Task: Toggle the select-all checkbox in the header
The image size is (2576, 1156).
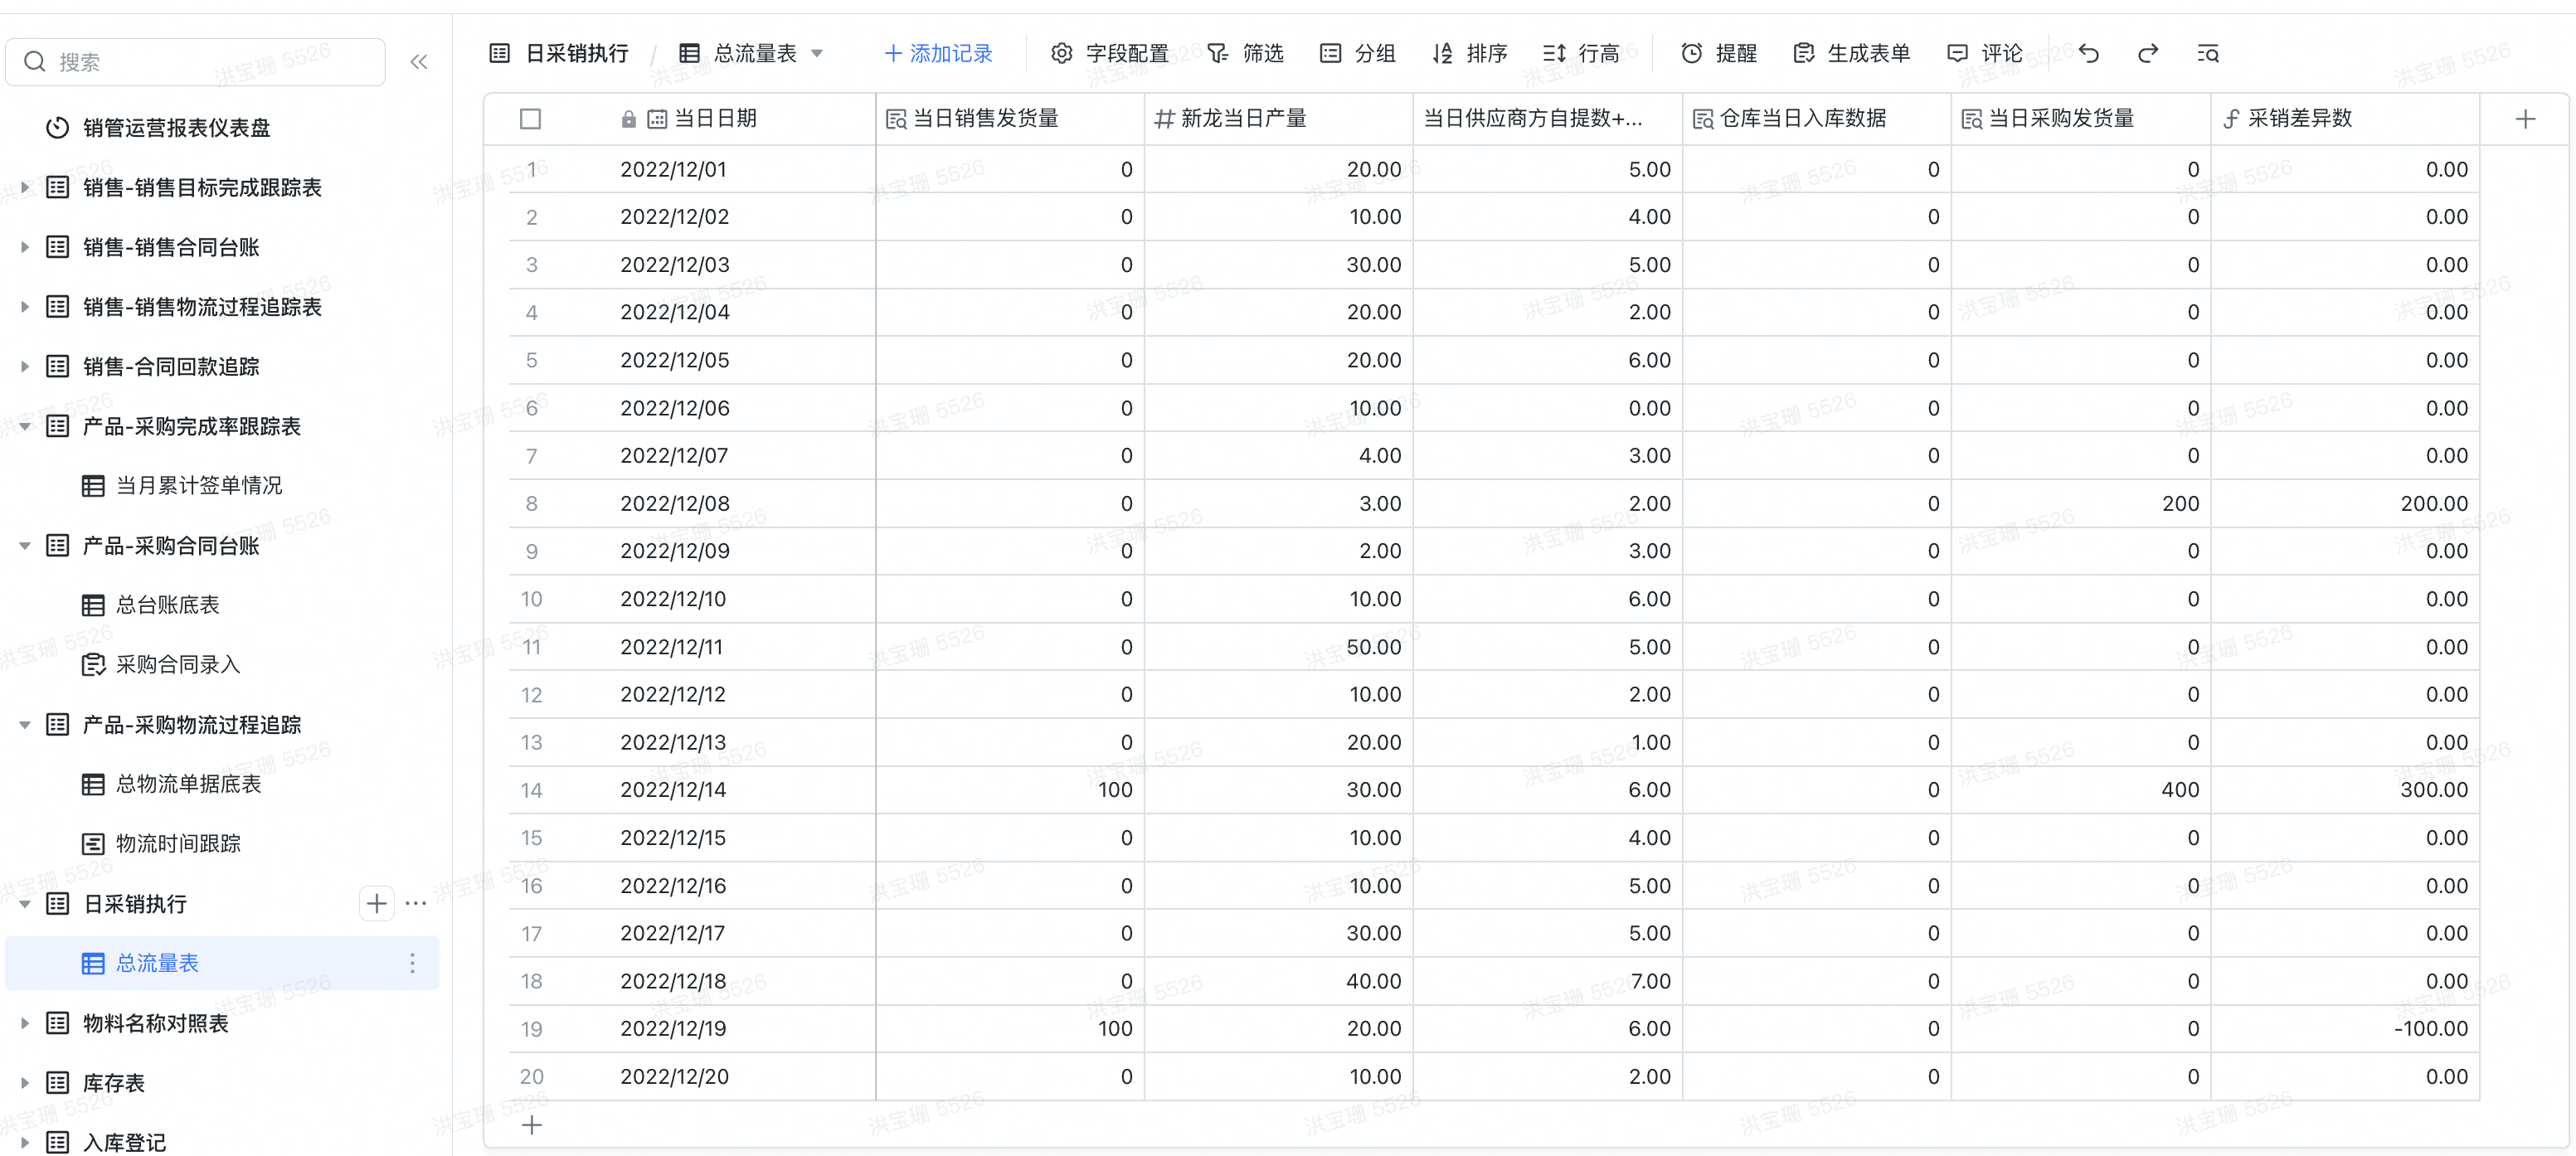Action: [530, 119]
